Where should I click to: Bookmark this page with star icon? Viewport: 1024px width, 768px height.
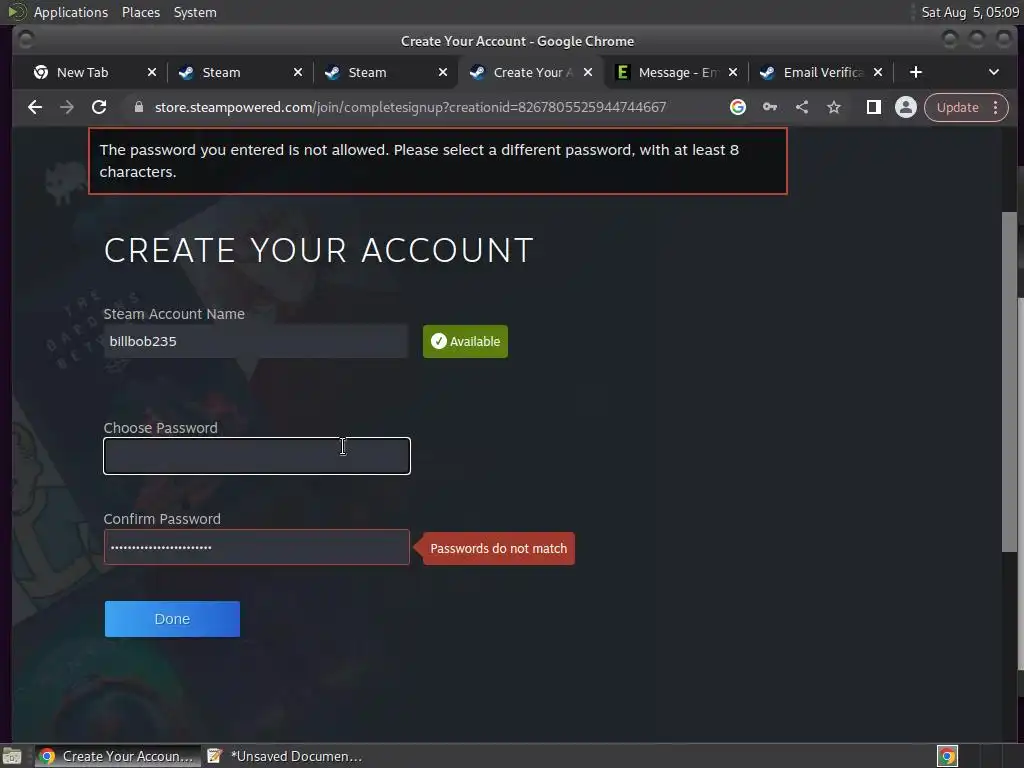click(x=834, y=107)
